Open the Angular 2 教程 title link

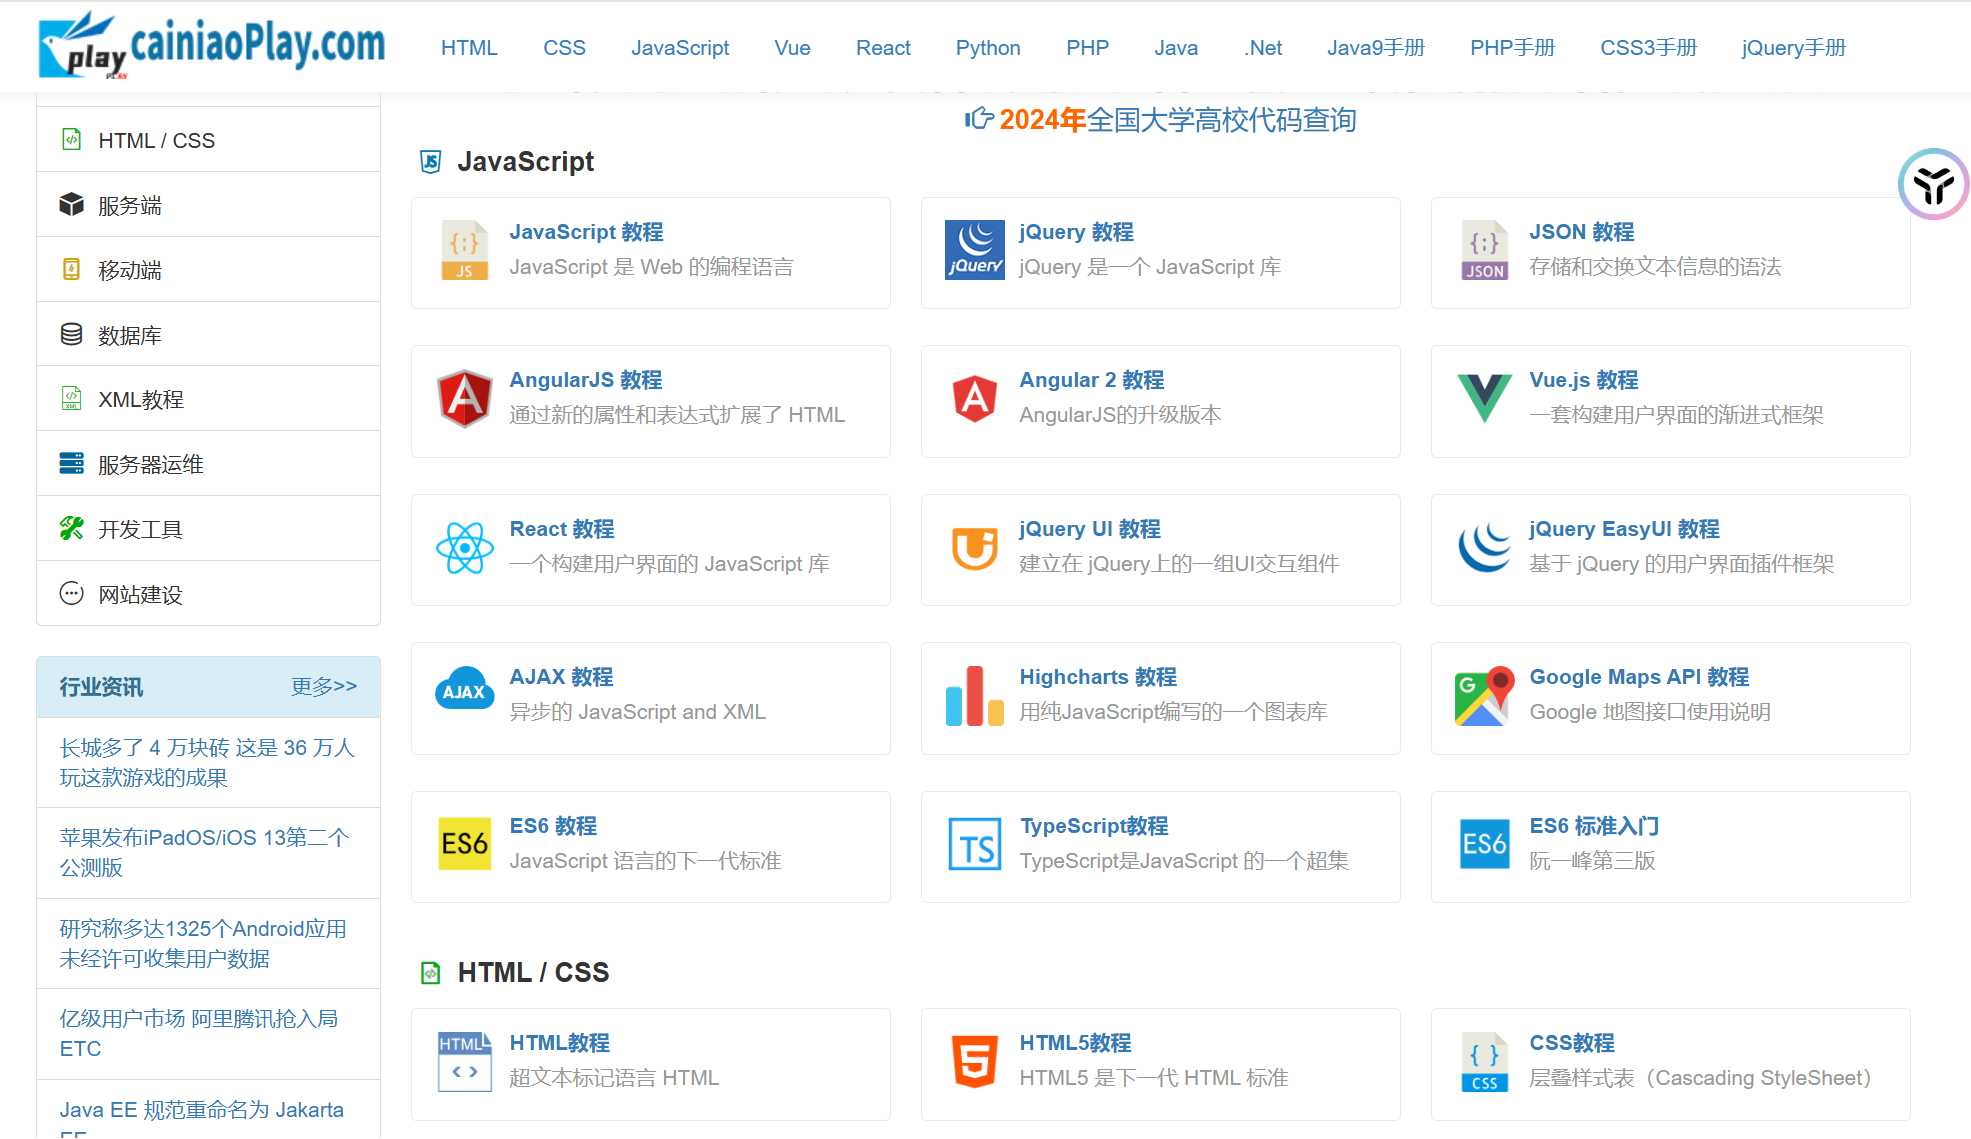[1091, 380]
